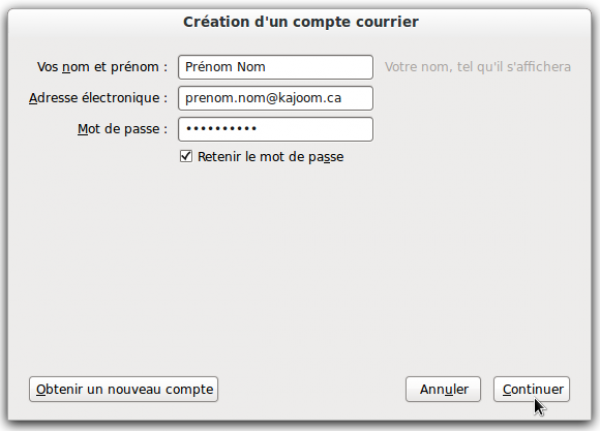
Task: Place cursor on 'Nom' in the name field
Action: (x=251, y=67)
